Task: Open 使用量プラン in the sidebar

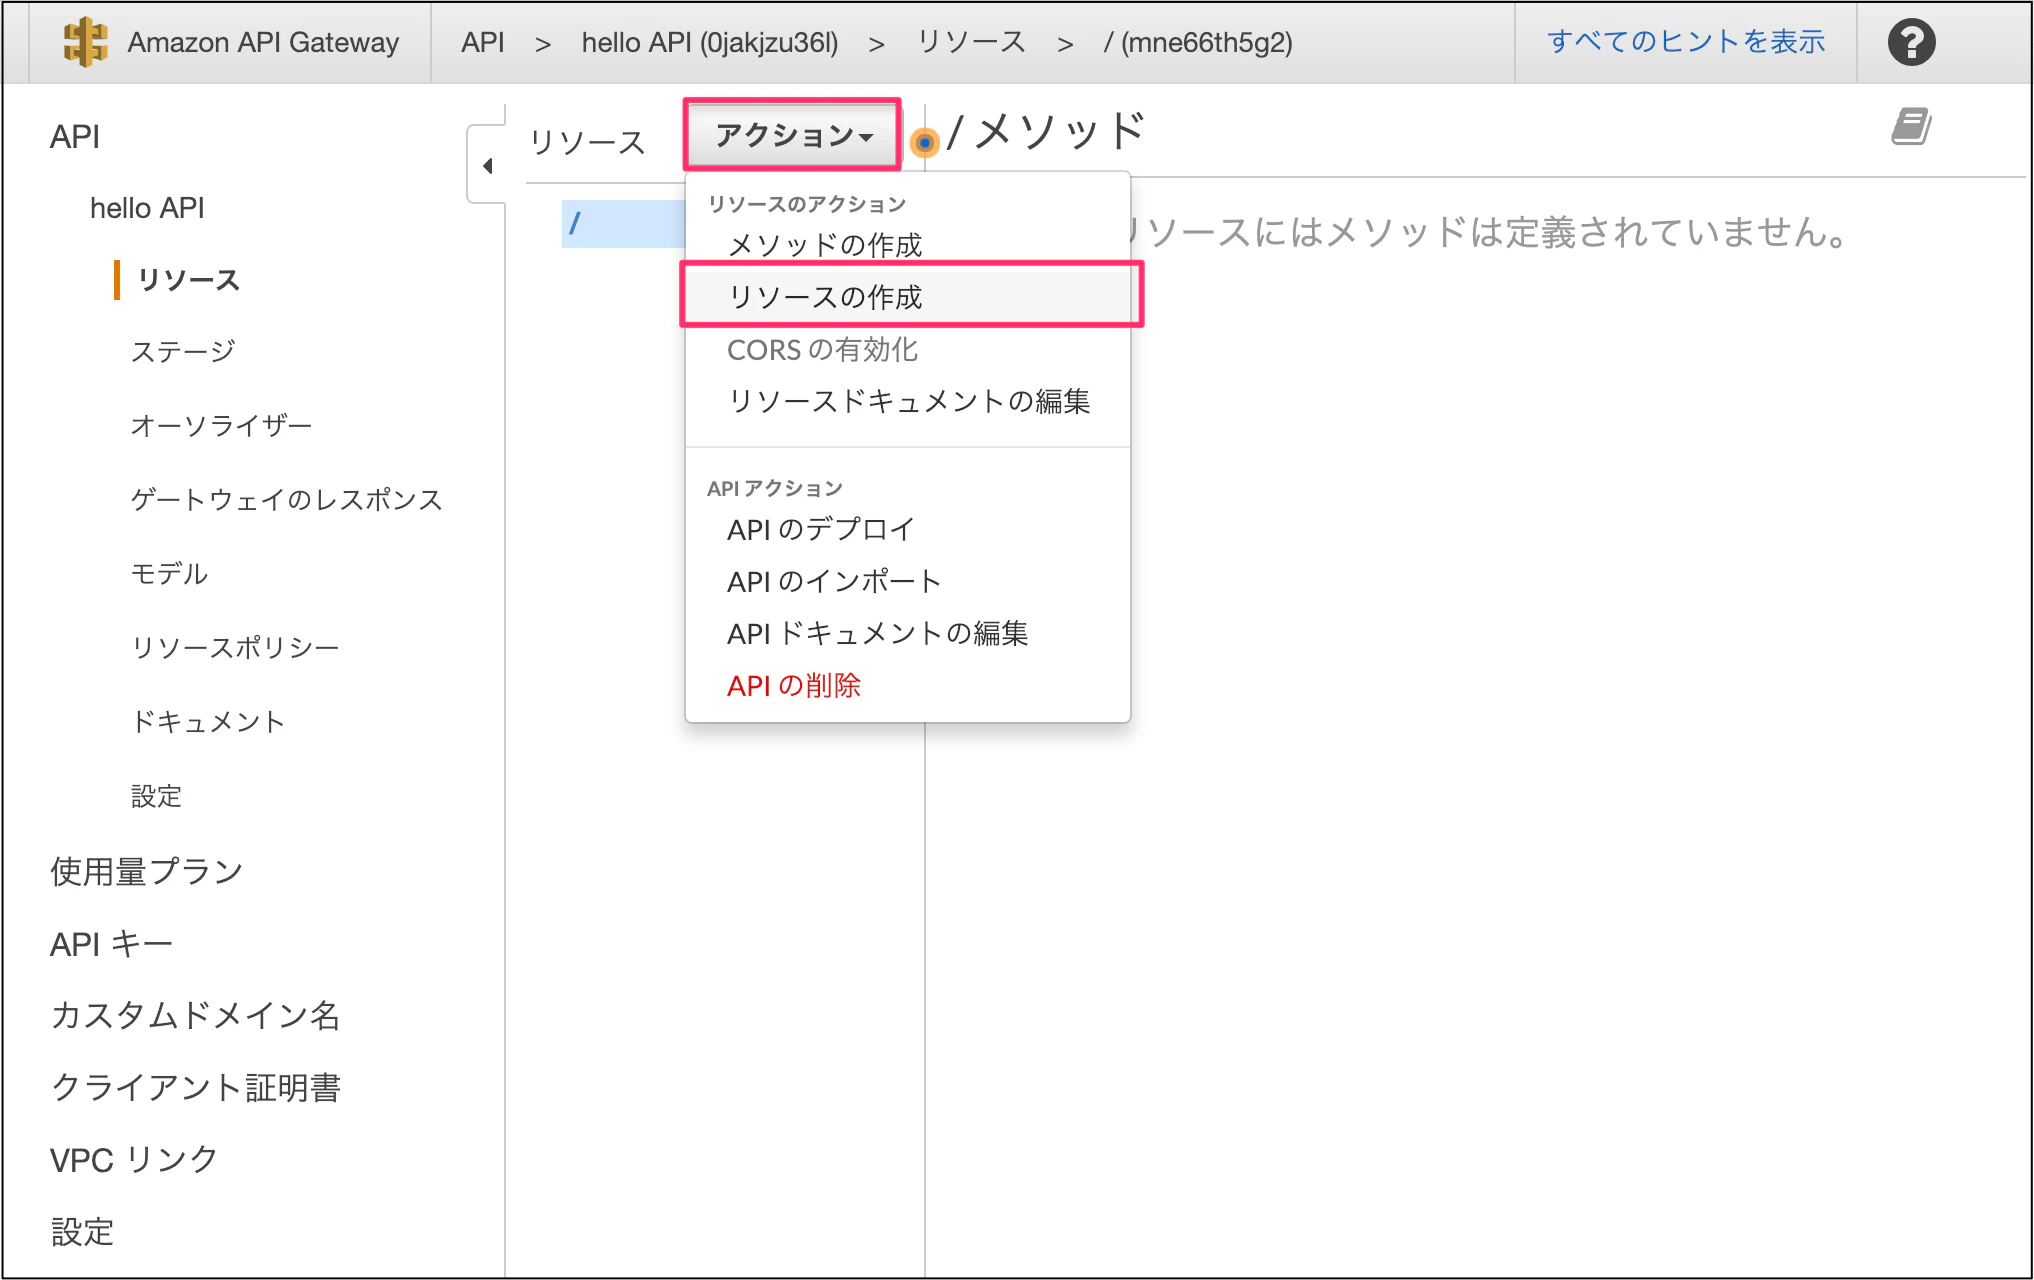Action: 146,871
